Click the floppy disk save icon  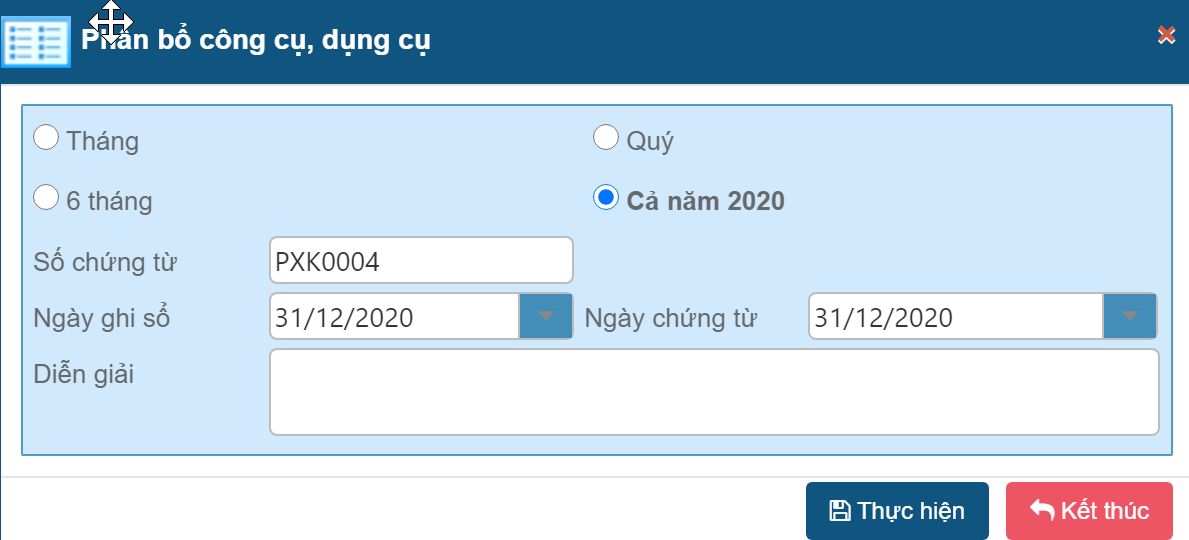tap(840, 511)
